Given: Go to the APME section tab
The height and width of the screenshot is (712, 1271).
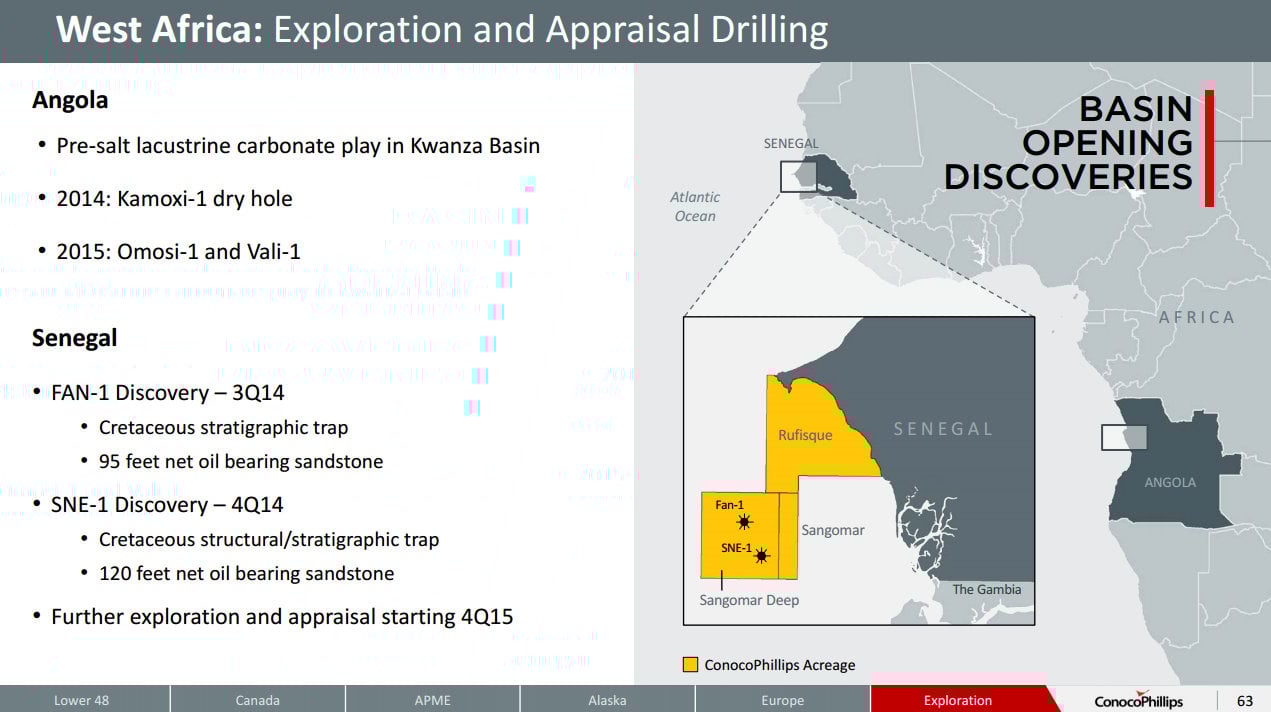Looking at the screenshot, I should 432,700.
